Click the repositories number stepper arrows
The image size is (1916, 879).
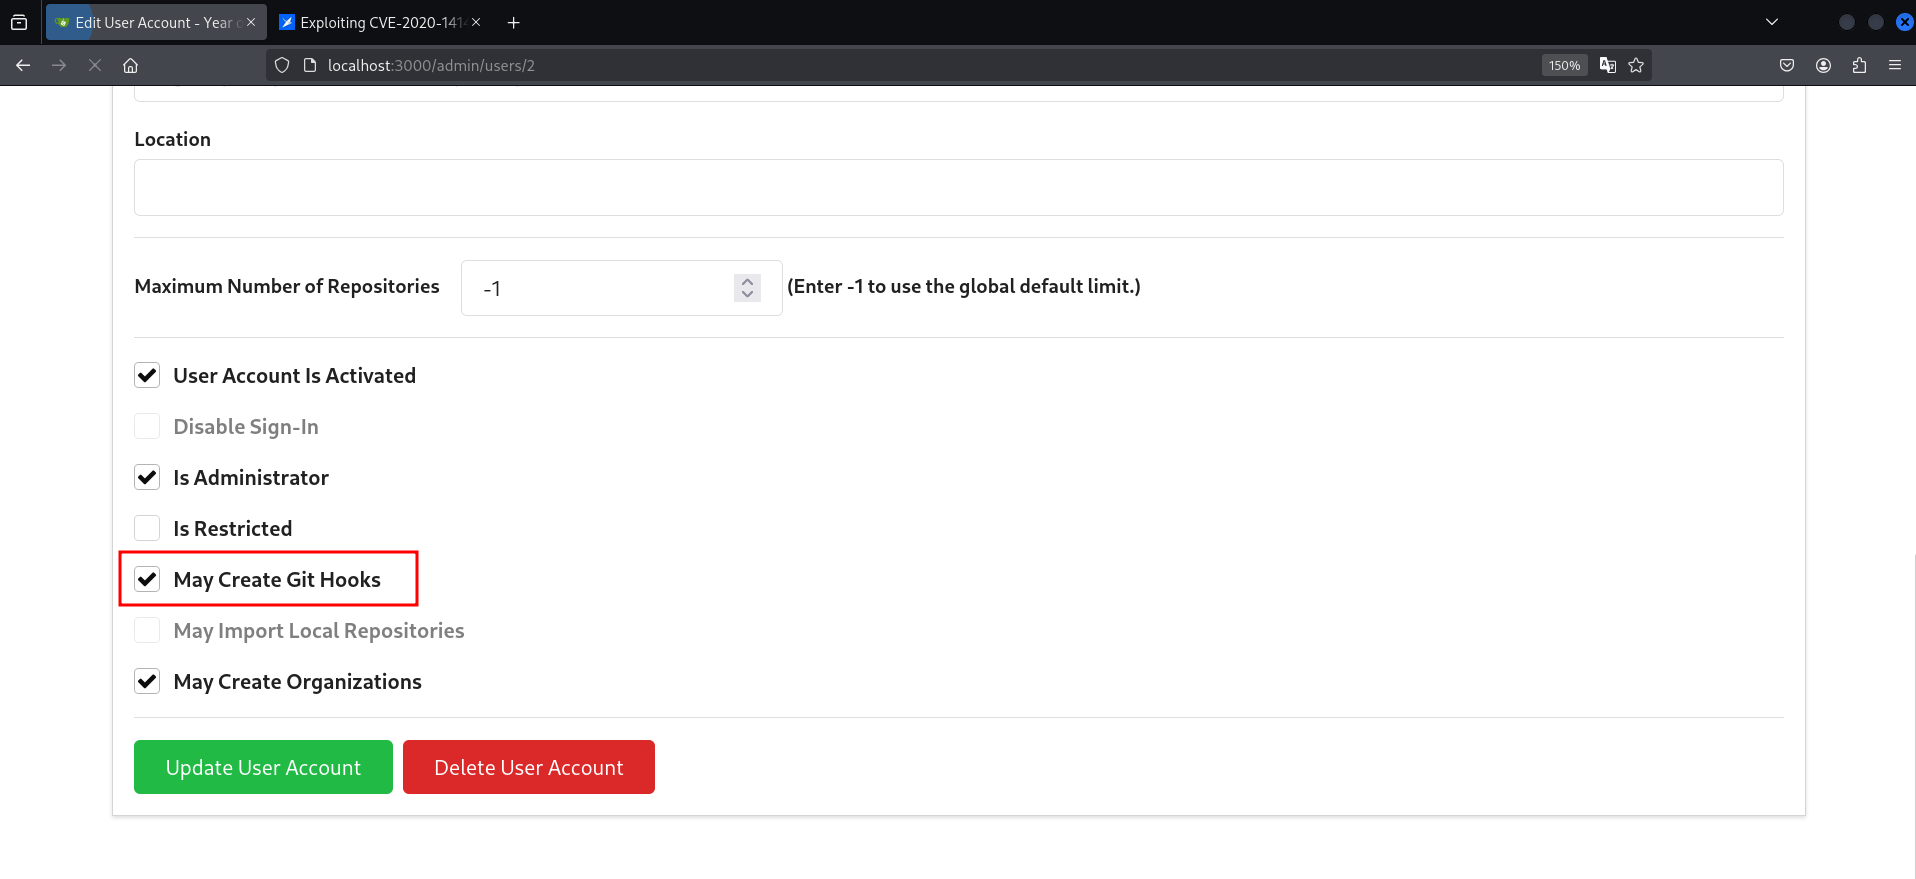pos(747,288)
